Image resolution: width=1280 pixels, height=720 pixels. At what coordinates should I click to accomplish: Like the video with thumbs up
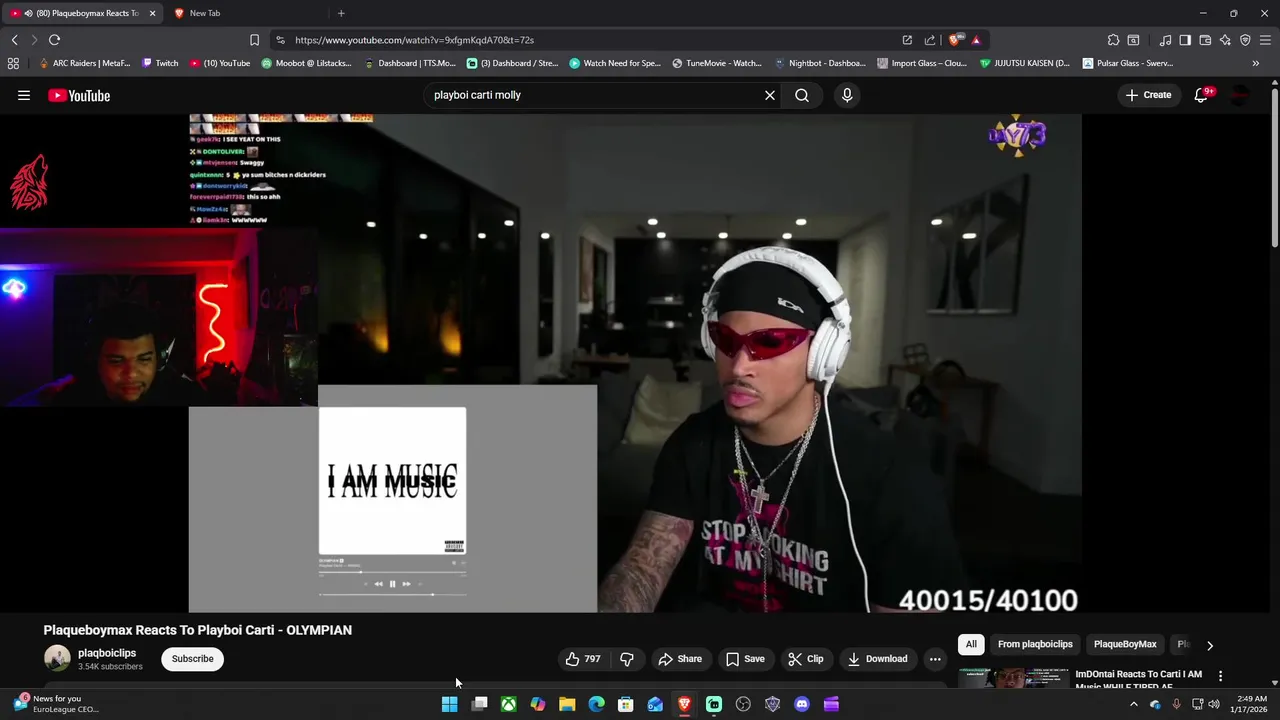583,659
